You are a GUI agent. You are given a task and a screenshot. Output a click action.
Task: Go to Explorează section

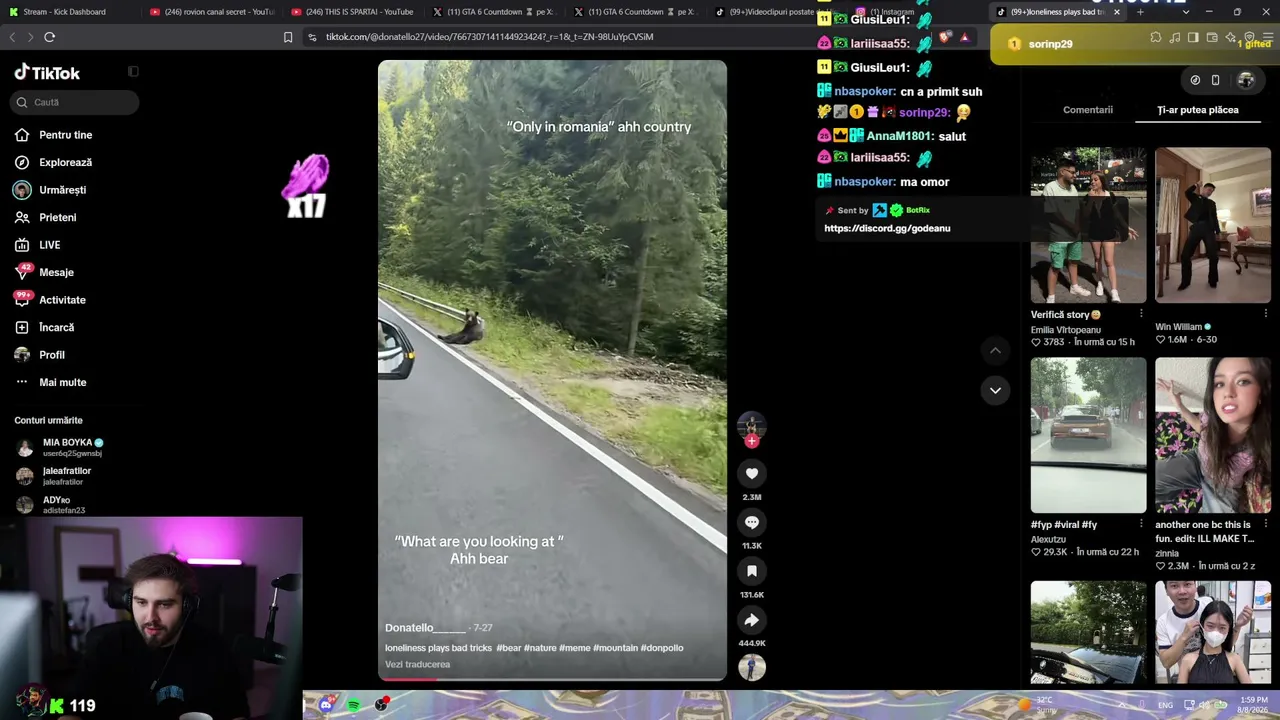(65, 162)
